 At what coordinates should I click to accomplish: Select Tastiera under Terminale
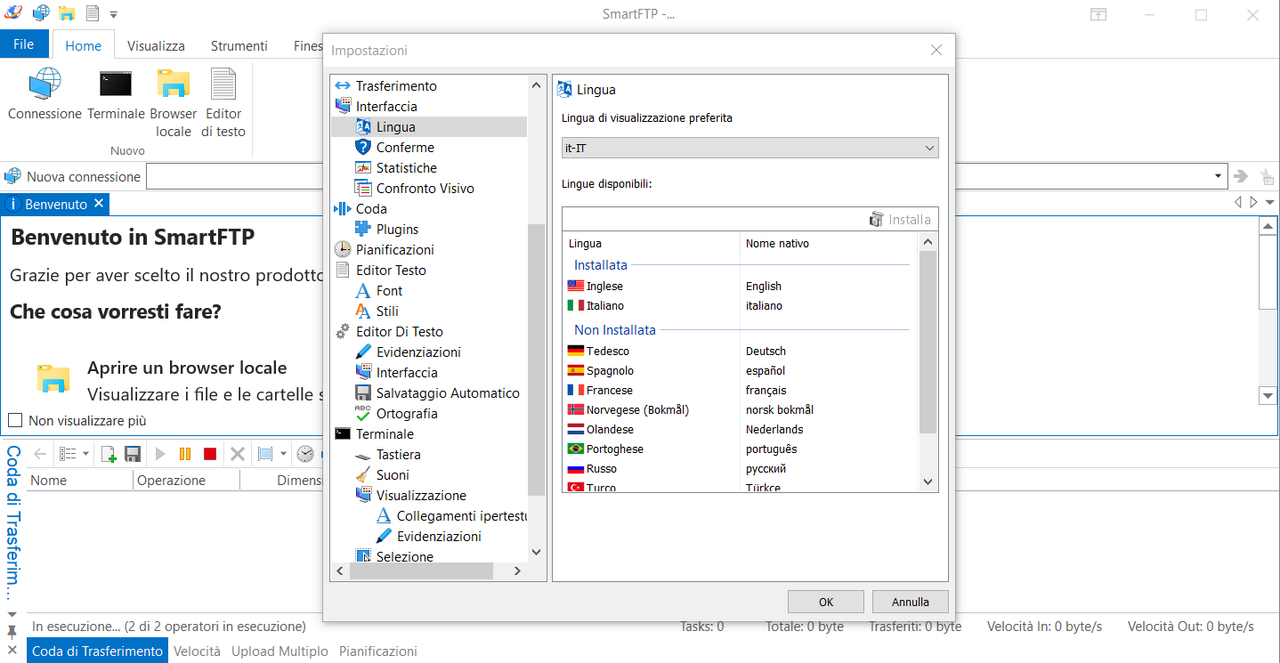(x=398, y=455)
